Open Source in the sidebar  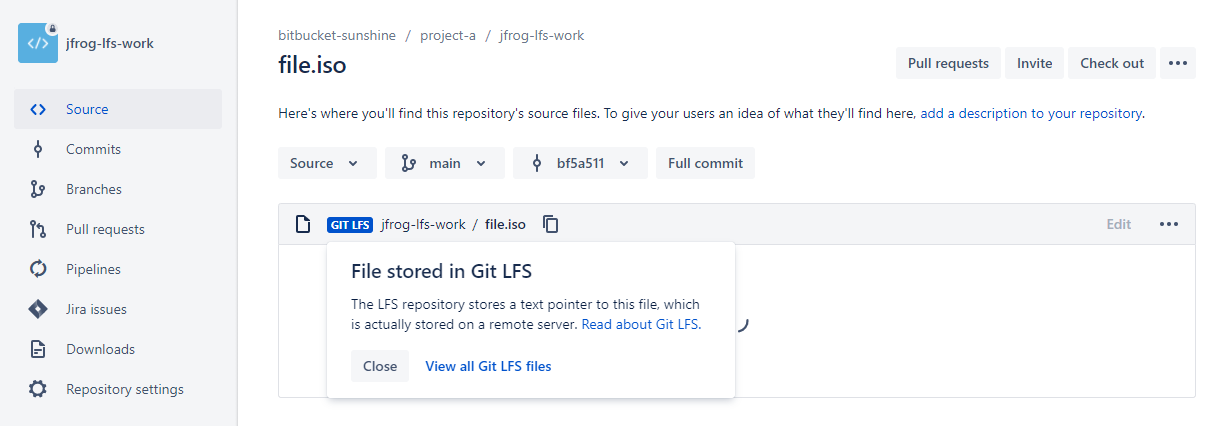118,109
